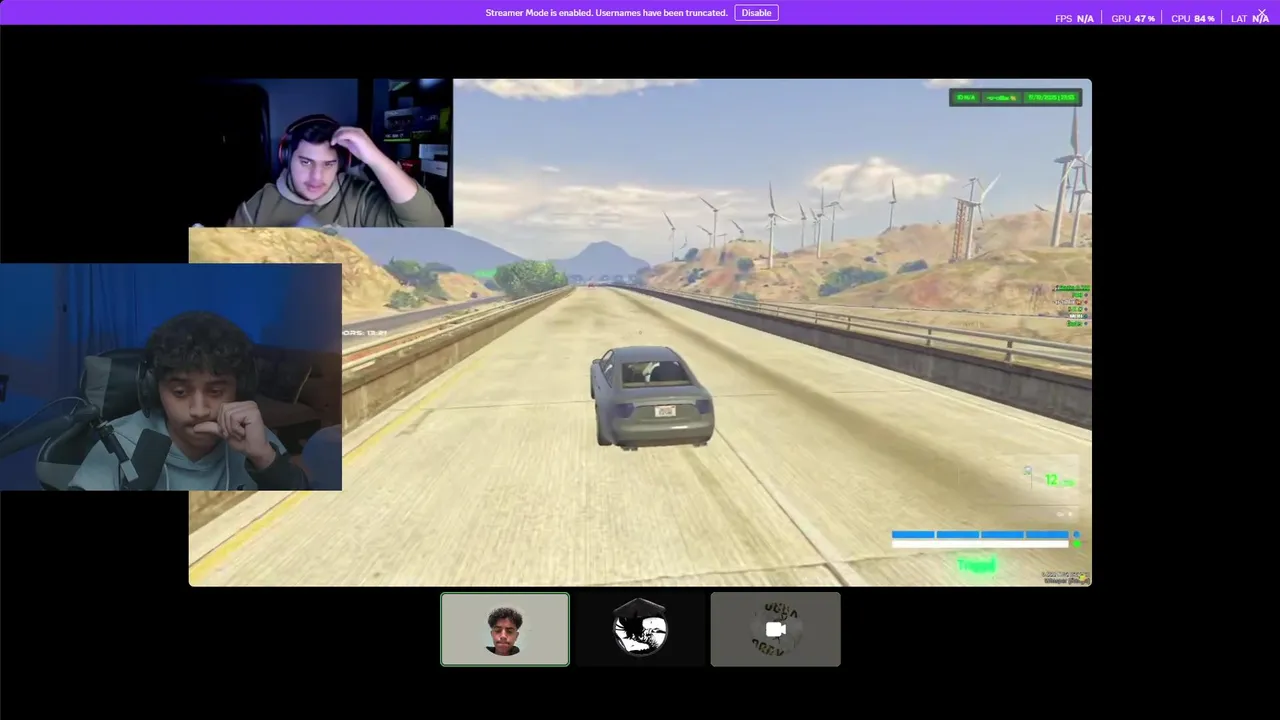
Task: Disable Streamer Mode from the banner
Action: pyautogui.click(x=756, y=13)
